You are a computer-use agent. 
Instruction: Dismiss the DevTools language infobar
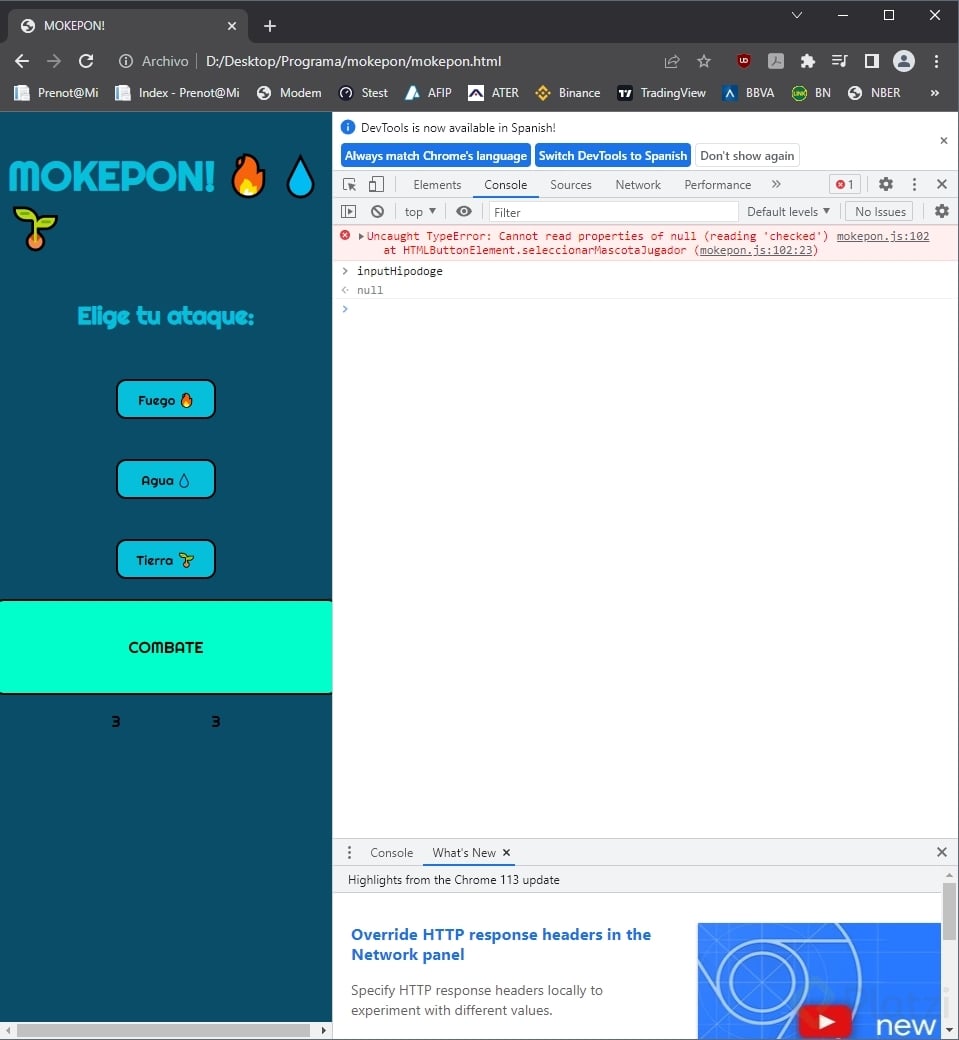(944, 141)
